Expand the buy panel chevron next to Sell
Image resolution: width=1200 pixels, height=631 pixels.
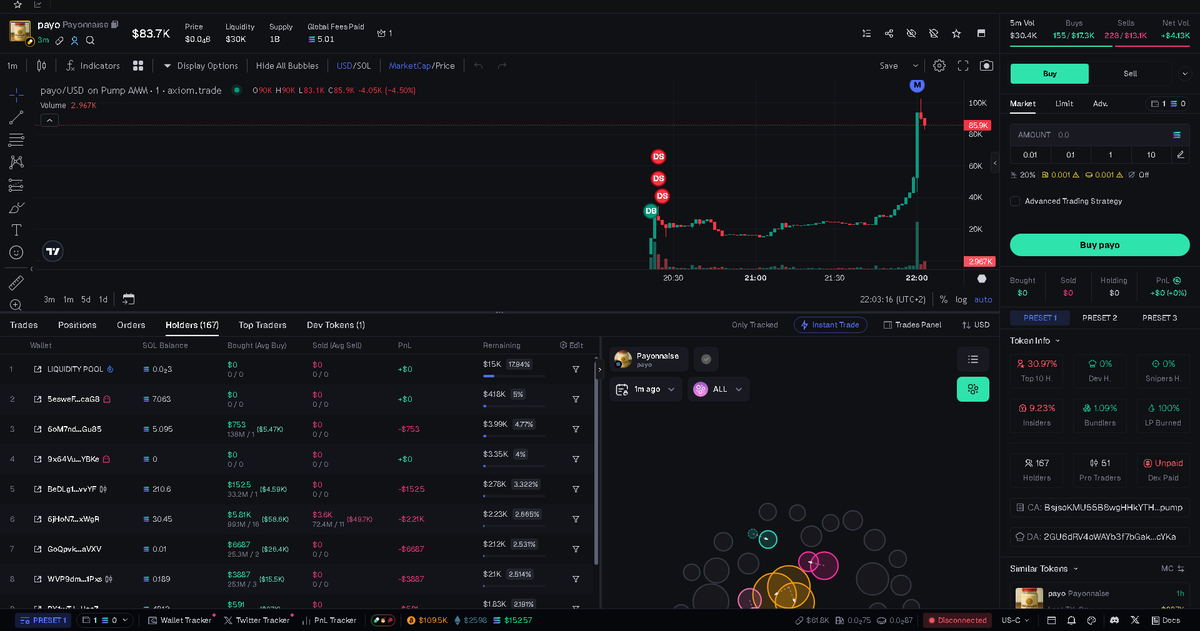pos(1183,73)
